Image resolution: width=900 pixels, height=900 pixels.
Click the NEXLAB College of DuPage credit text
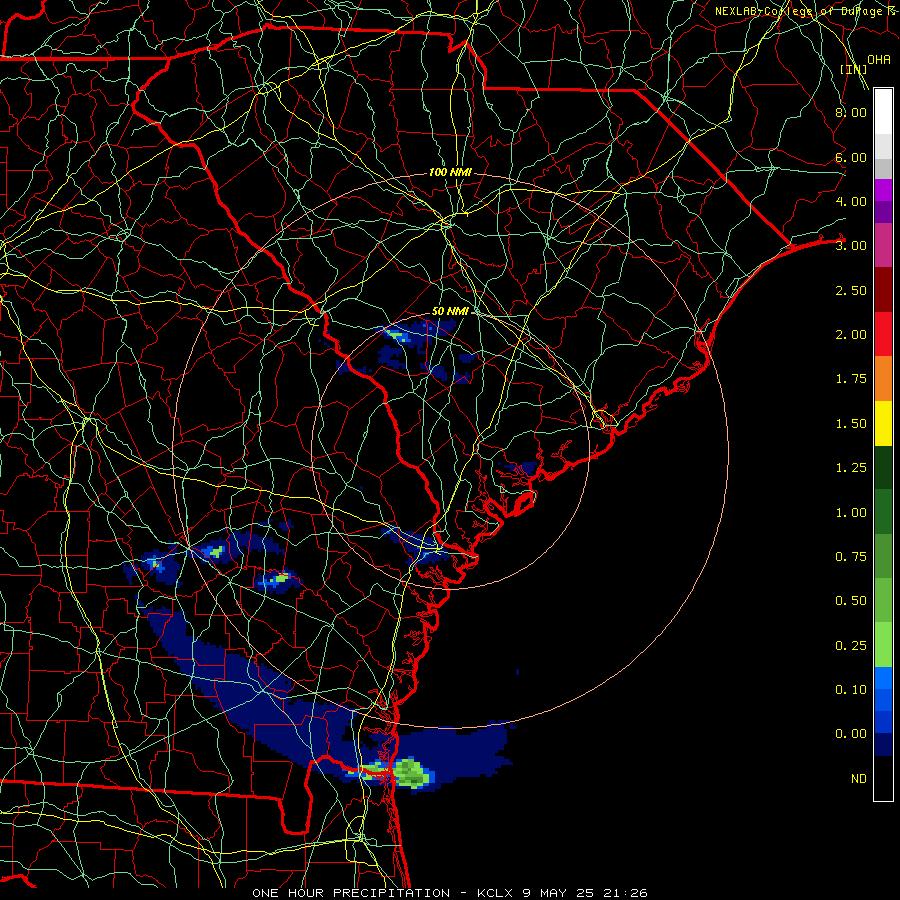coord(806,11)
